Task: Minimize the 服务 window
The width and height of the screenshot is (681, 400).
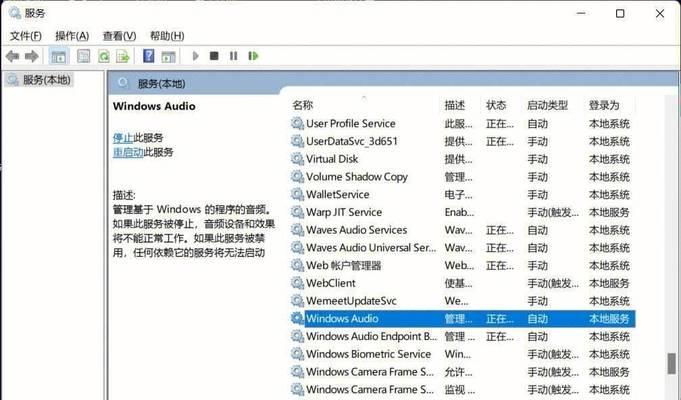Action: [x=581, y=14]
